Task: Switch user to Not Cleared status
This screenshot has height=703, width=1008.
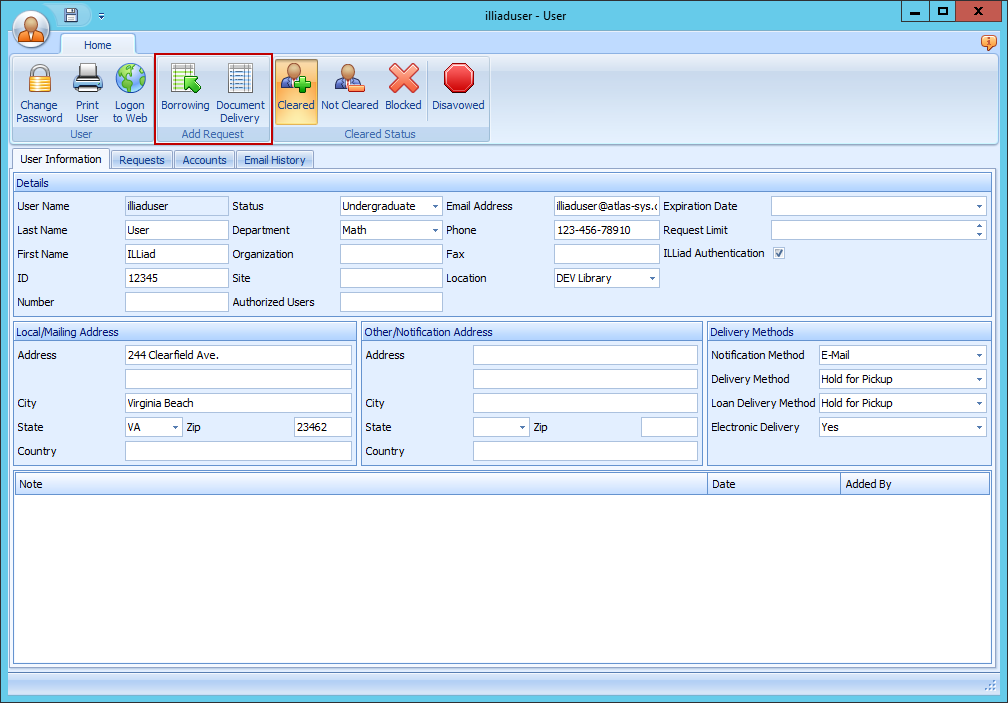Action: [x=349, y=90]
